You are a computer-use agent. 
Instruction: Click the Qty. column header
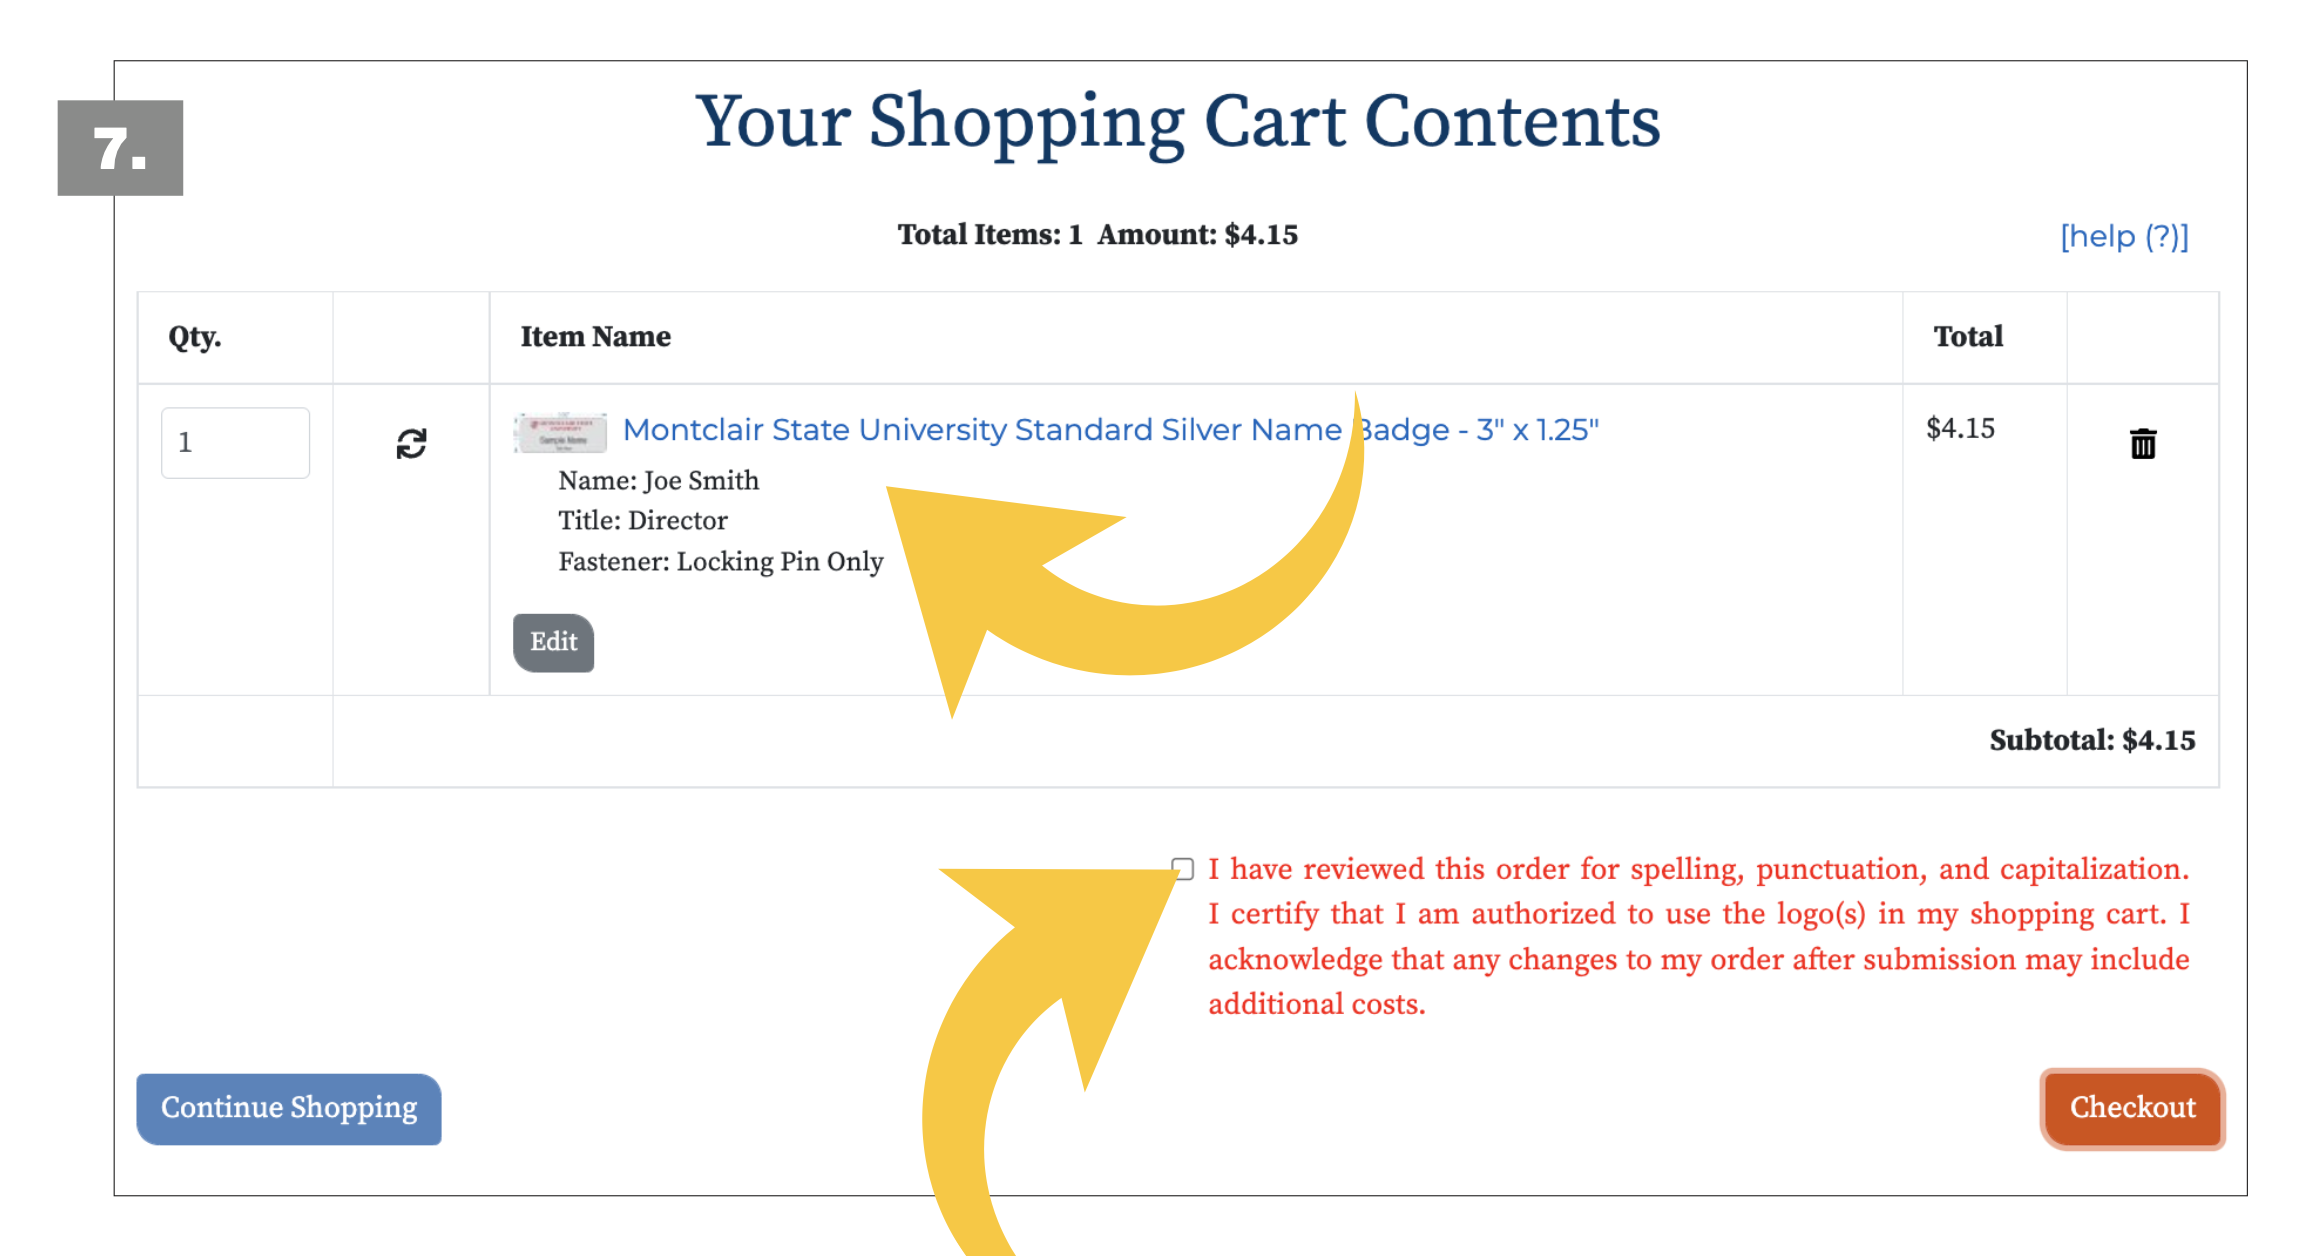pyautogui.click(x=194, y=337)
